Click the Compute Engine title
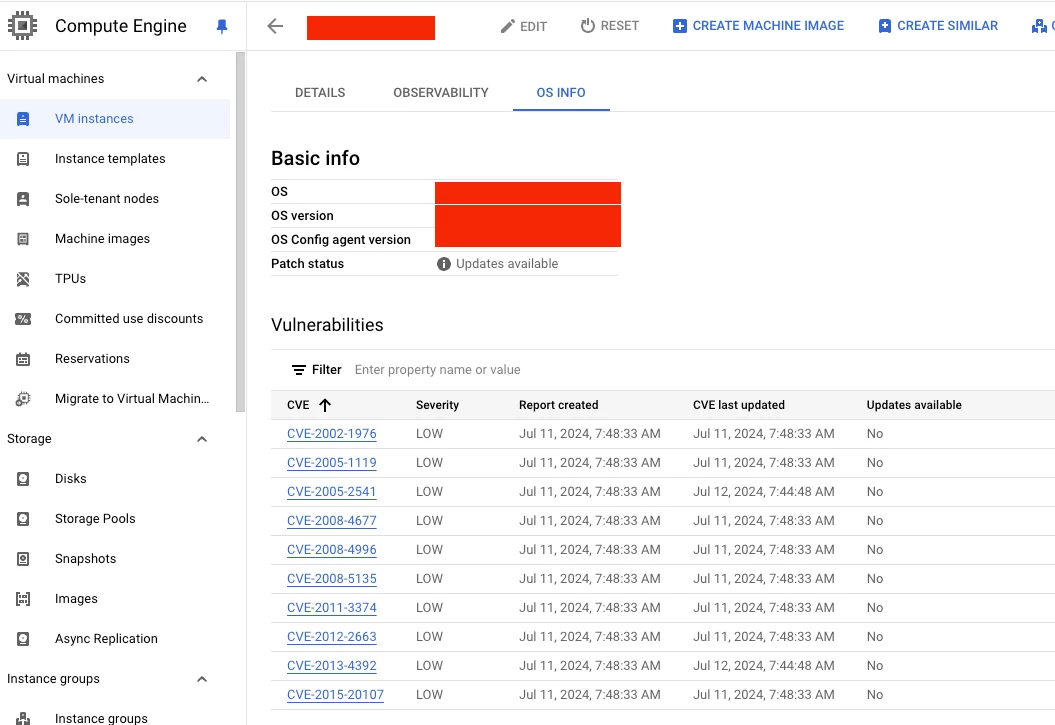 pos(121,26)
